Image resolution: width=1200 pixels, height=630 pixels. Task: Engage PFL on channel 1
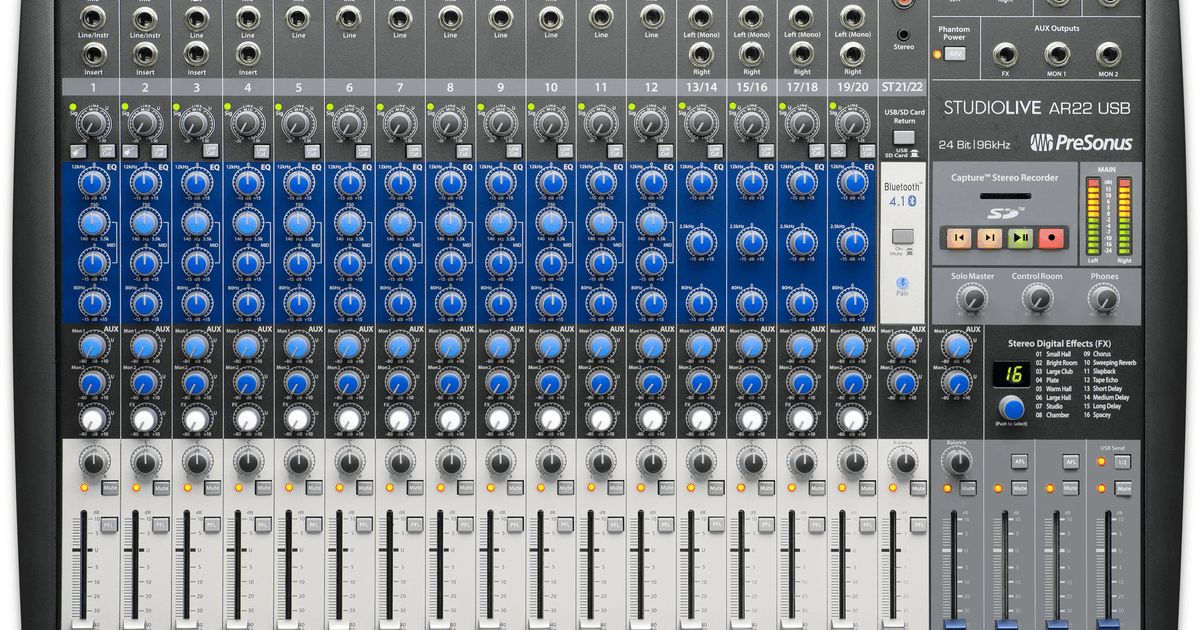(x=110, y=524)
